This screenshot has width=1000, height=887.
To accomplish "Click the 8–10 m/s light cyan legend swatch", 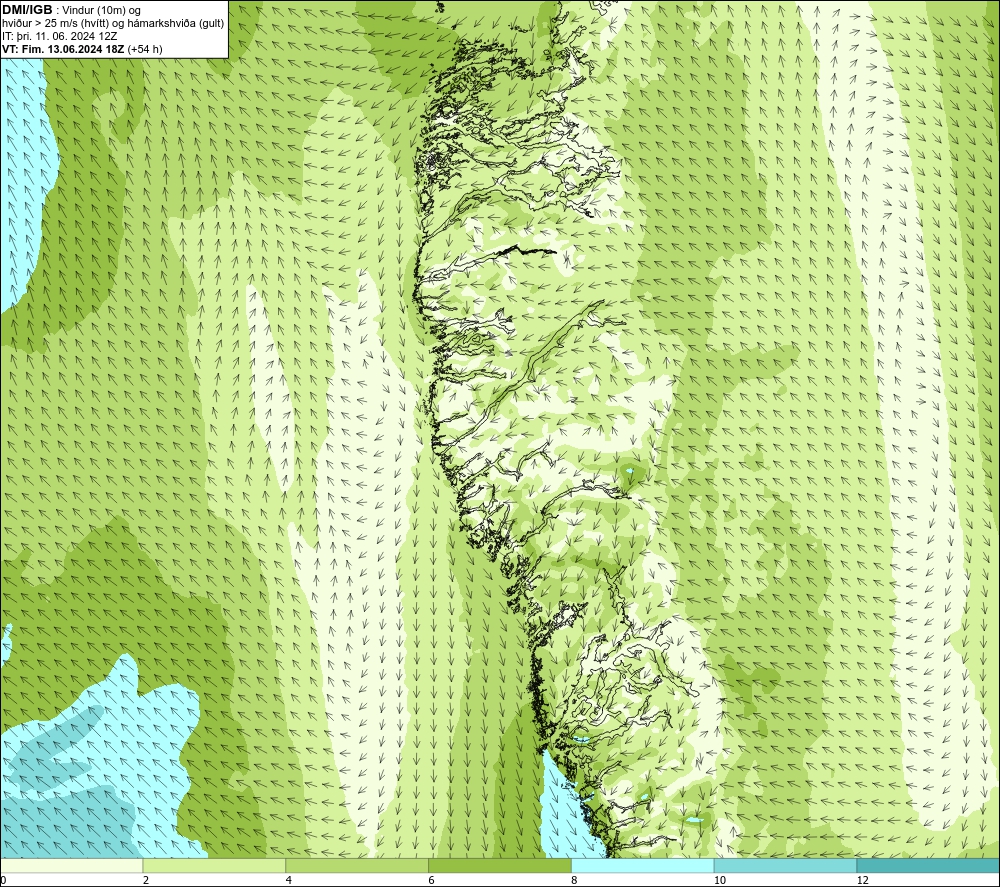I will (643, 865).
